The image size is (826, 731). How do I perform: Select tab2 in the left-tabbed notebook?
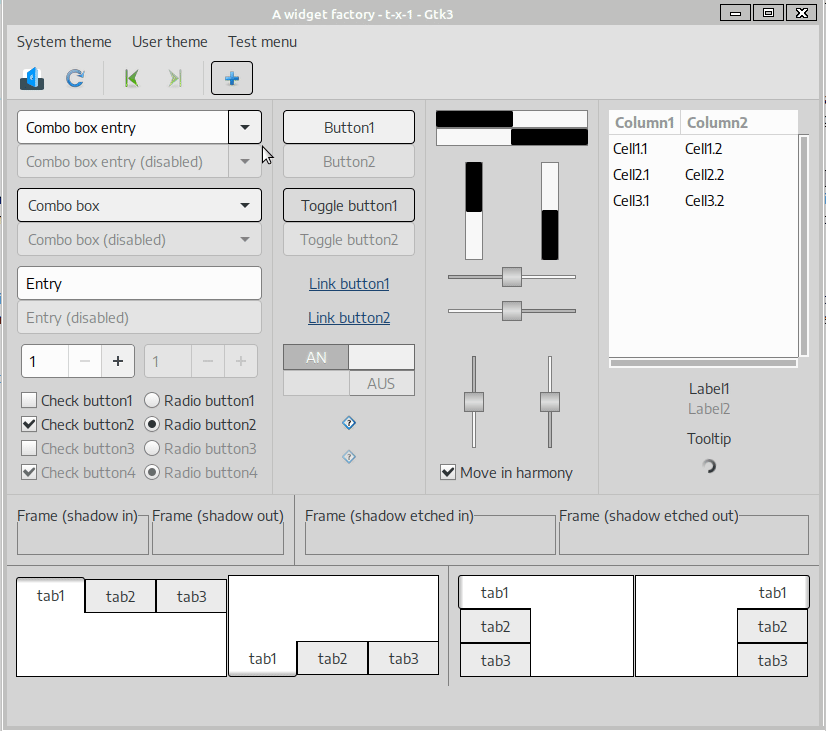point(496,626)
